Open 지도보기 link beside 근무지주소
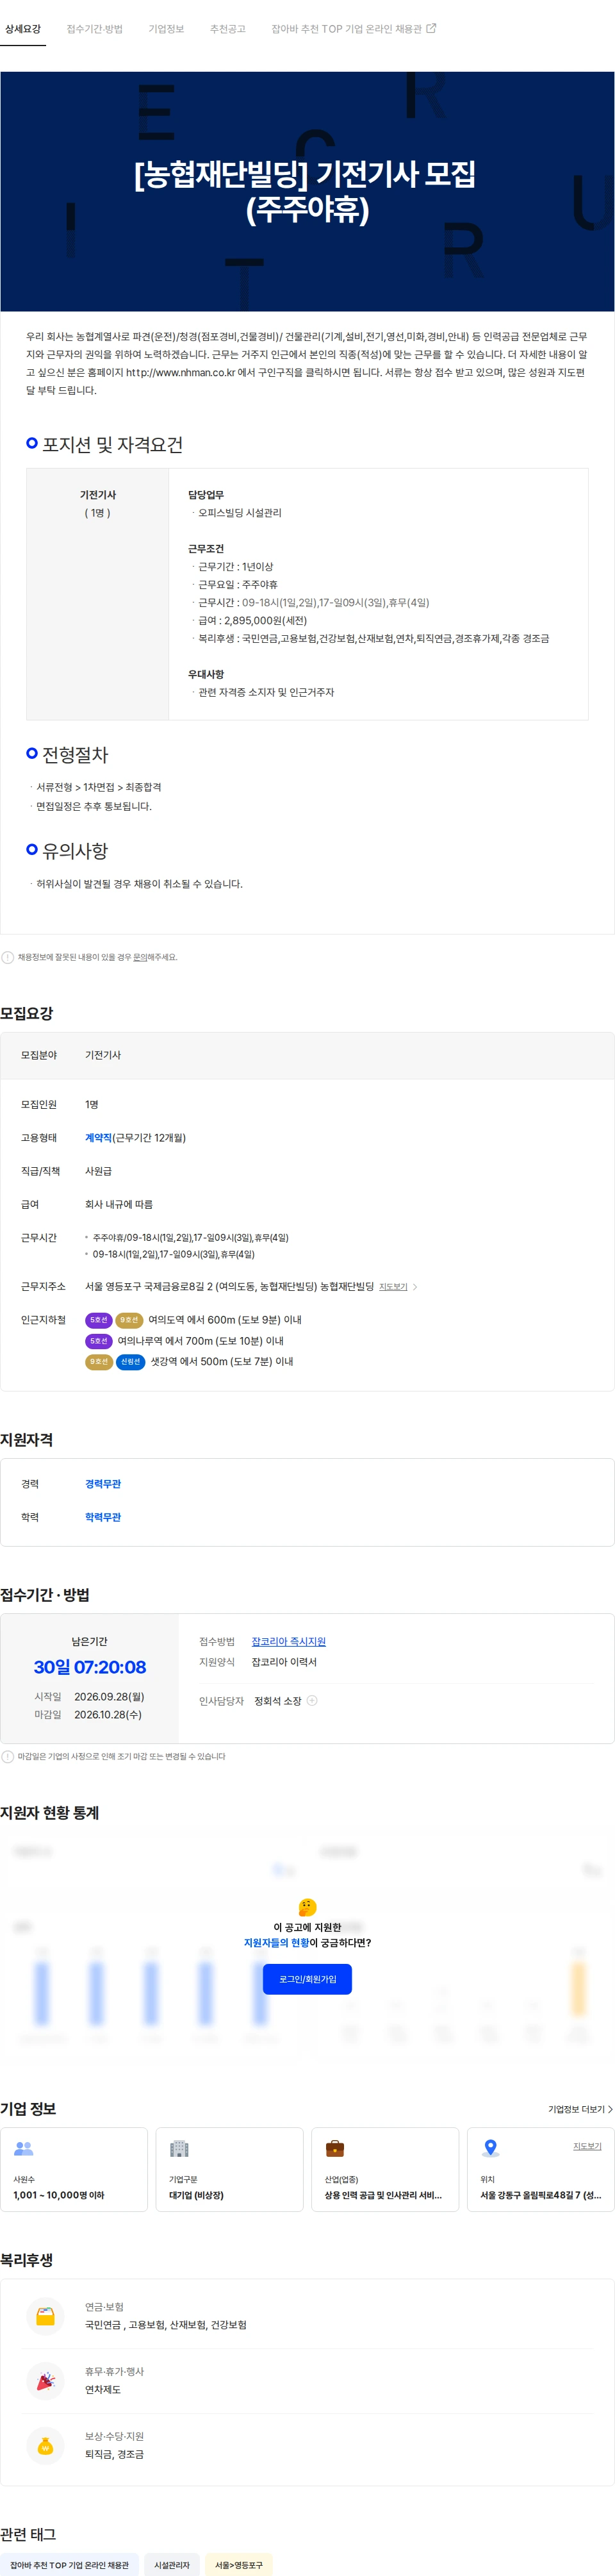Screen dimensions: 615x2576 tap(393, 1287)
